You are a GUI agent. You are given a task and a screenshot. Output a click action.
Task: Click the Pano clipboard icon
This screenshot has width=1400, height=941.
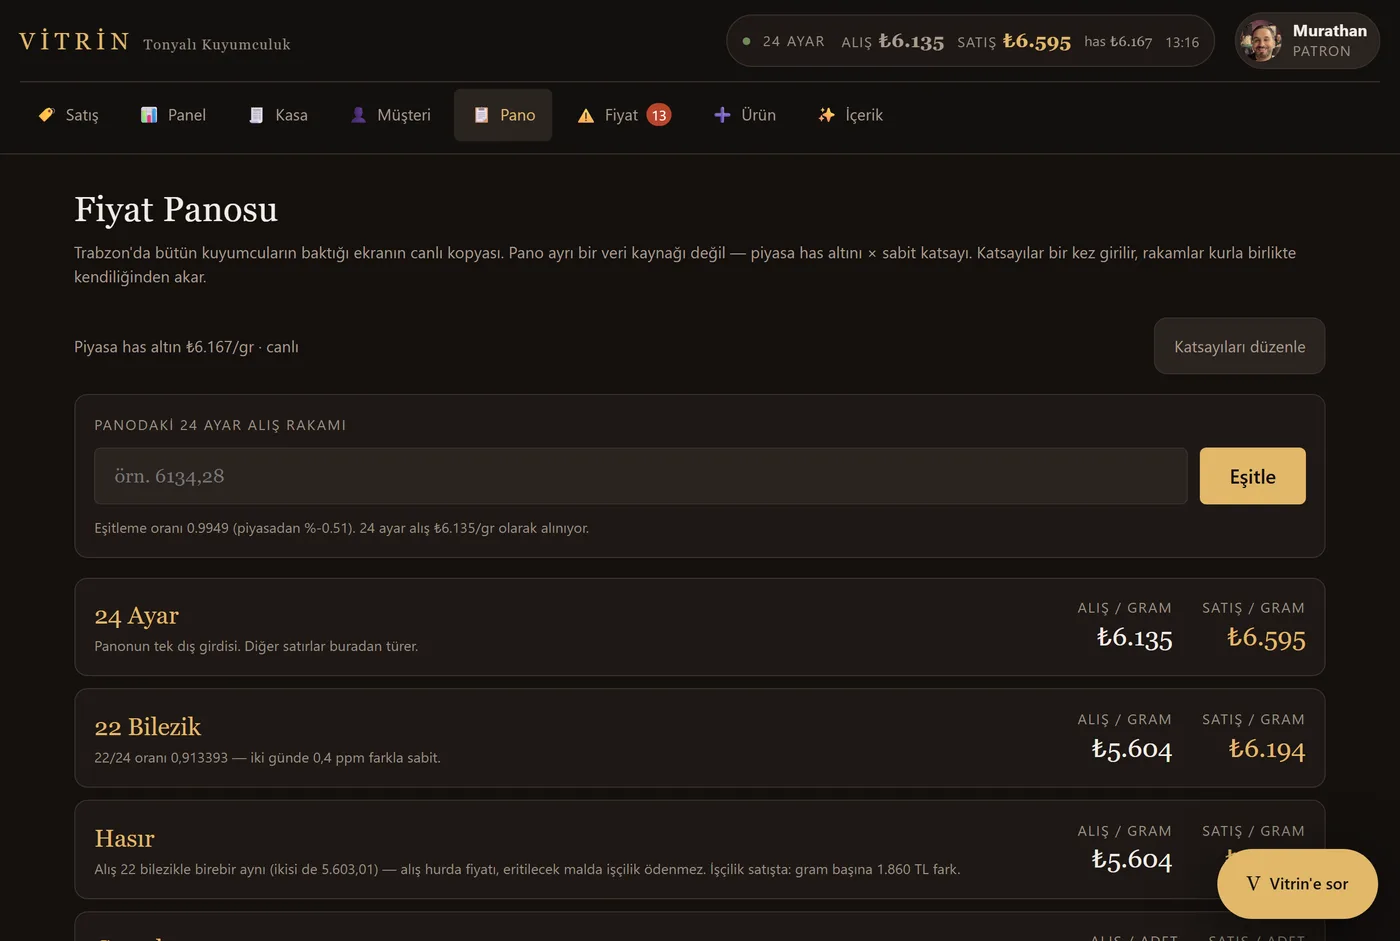(x=481, y=115)
